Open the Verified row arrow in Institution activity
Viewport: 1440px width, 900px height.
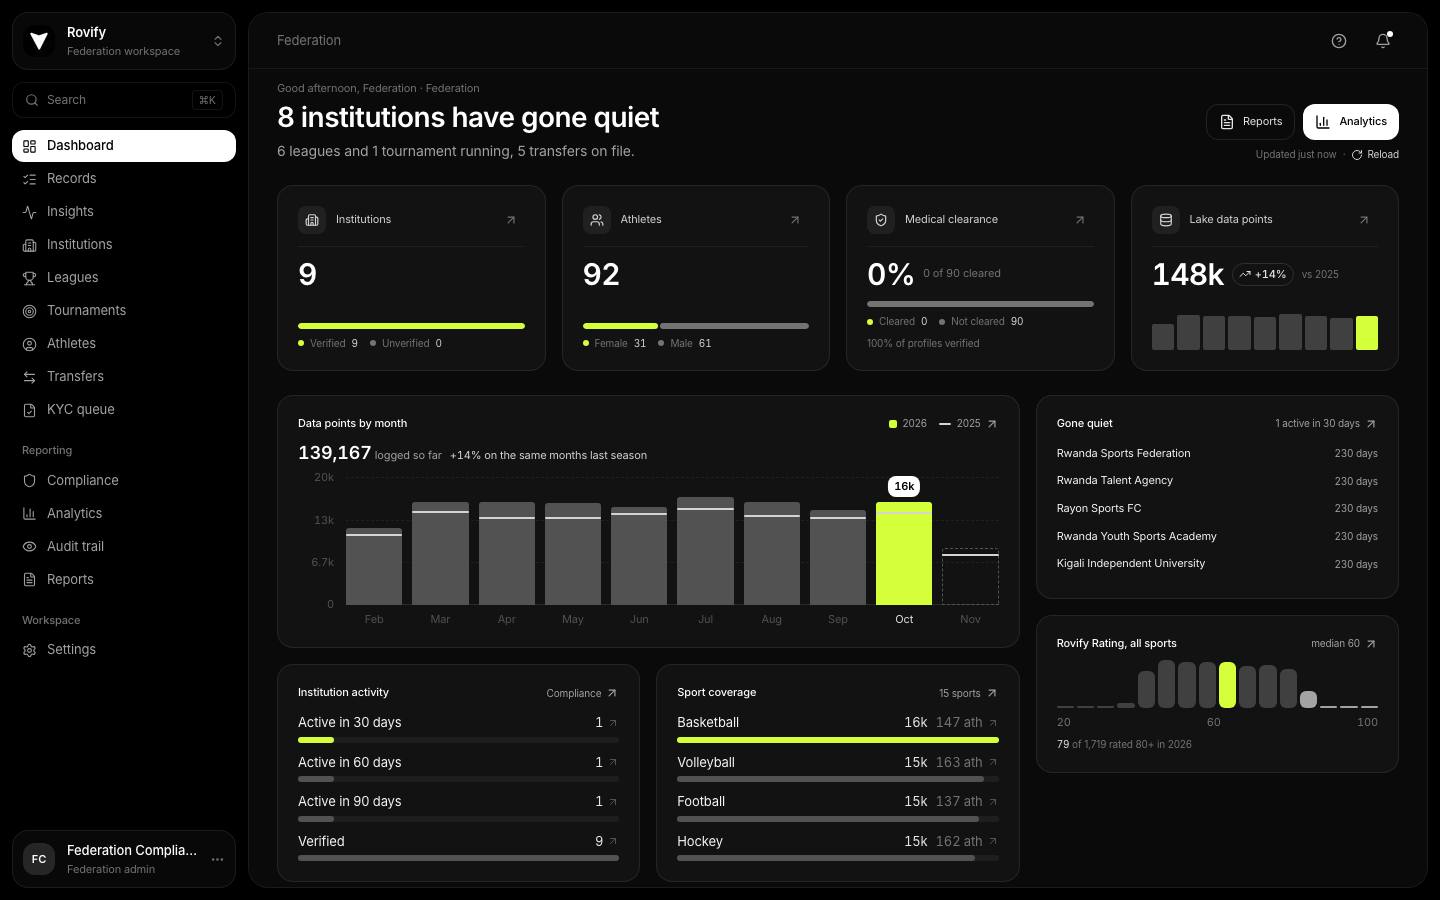[613, 841]
